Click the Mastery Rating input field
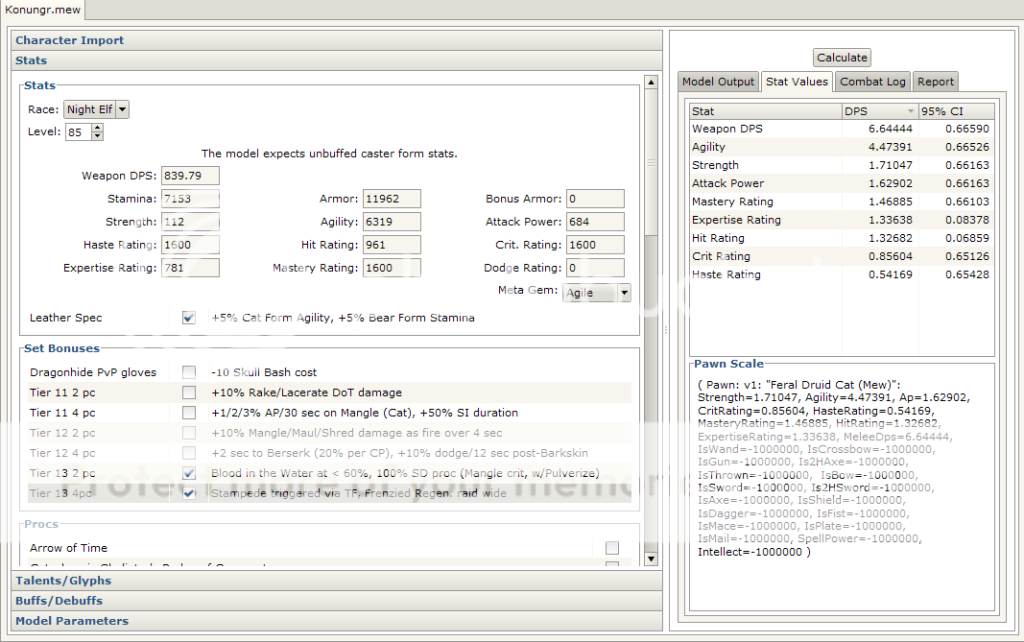The width and height of the screenshot is (1024, 642). tap(392, 268)
